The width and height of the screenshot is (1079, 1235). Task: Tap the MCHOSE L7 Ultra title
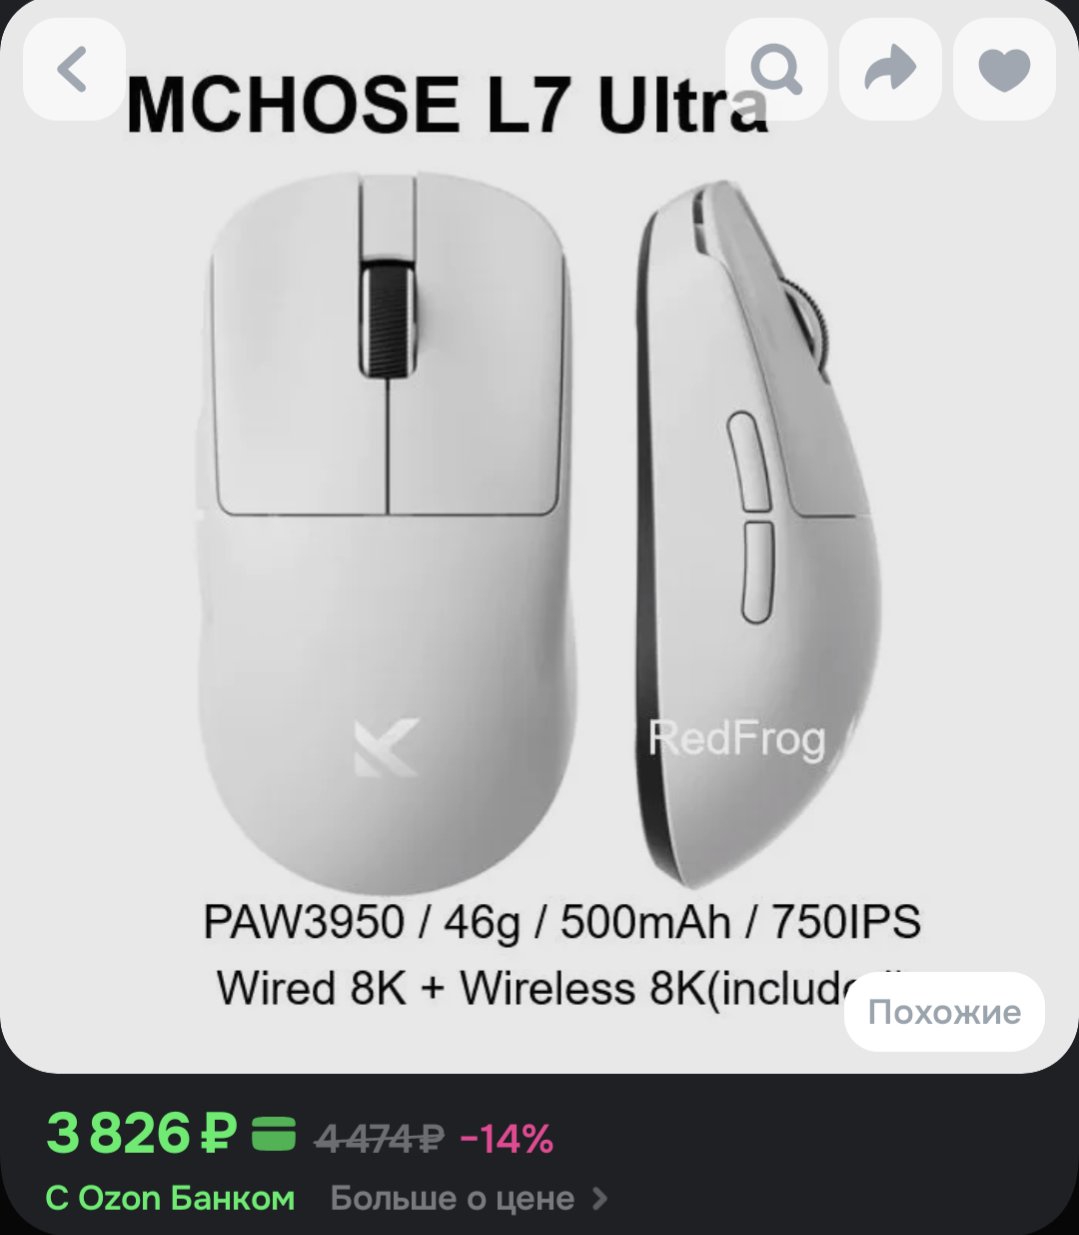(x=447, y=106)
